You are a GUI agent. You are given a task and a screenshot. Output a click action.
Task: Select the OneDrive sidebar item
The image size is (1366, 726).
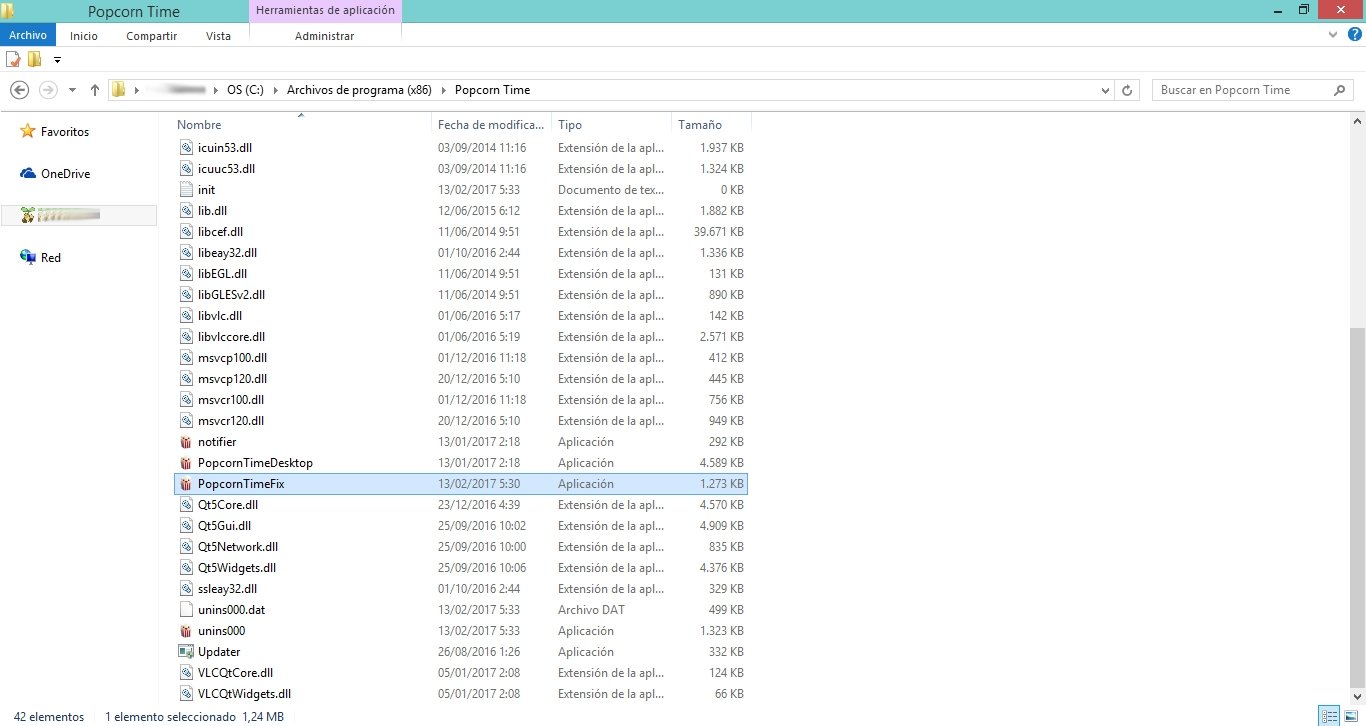click(65, 174)
